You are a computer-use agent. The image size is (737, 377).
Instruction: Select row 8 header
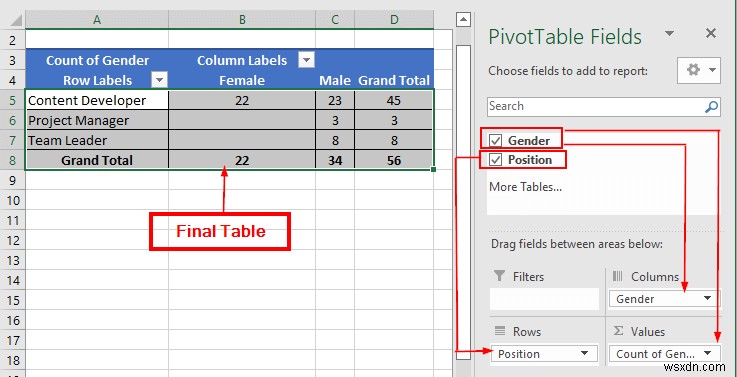[x=13, y=160]
